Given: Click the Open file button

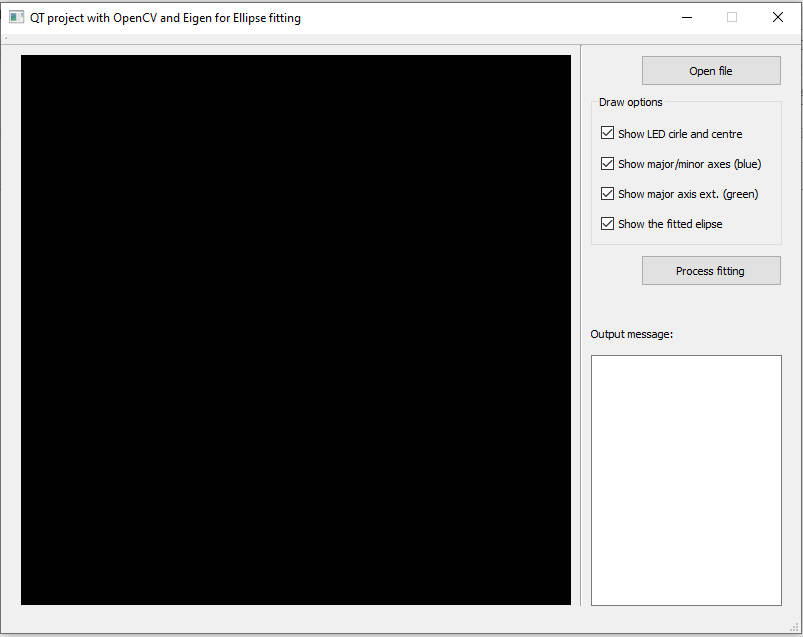Looking at the screenshot, I should [711, 71].
